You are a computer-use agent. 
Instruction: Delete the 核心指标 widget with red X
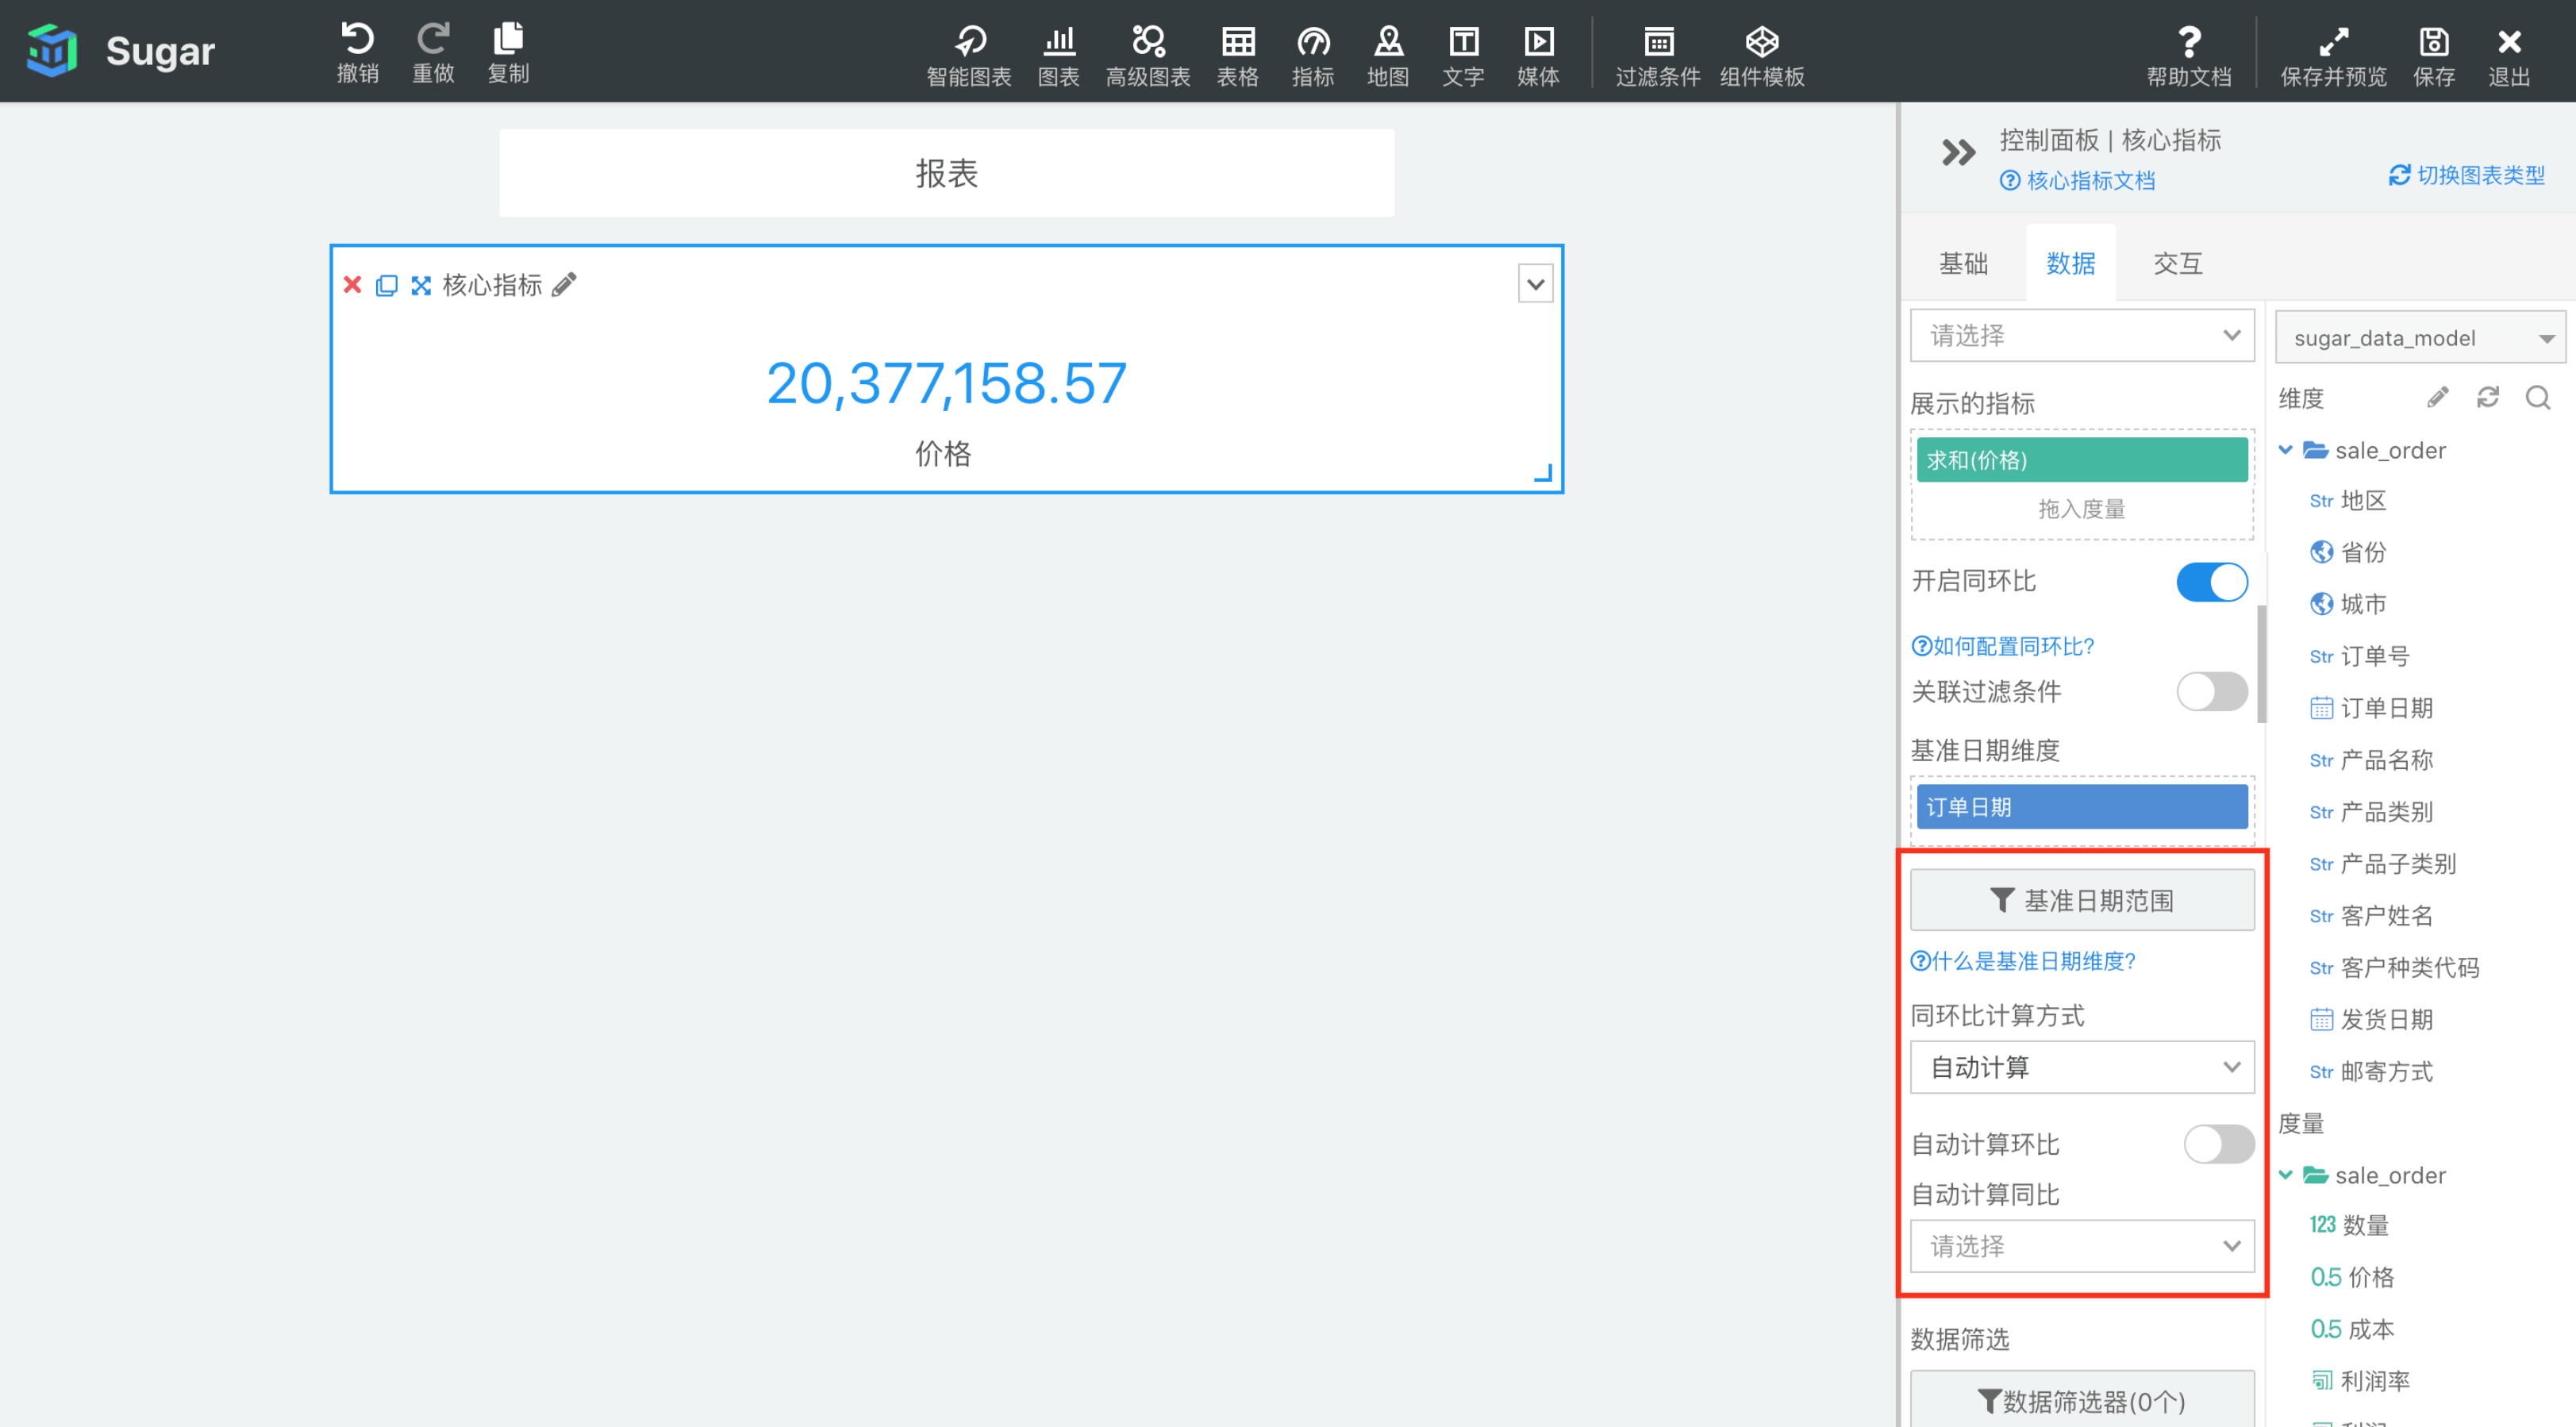(352, 285)
